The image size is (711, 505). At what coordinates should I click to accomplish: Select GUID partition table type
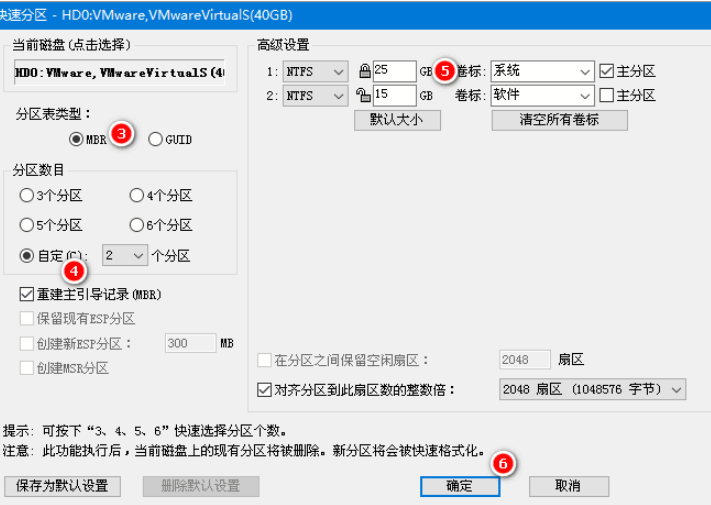click(155, 139)
